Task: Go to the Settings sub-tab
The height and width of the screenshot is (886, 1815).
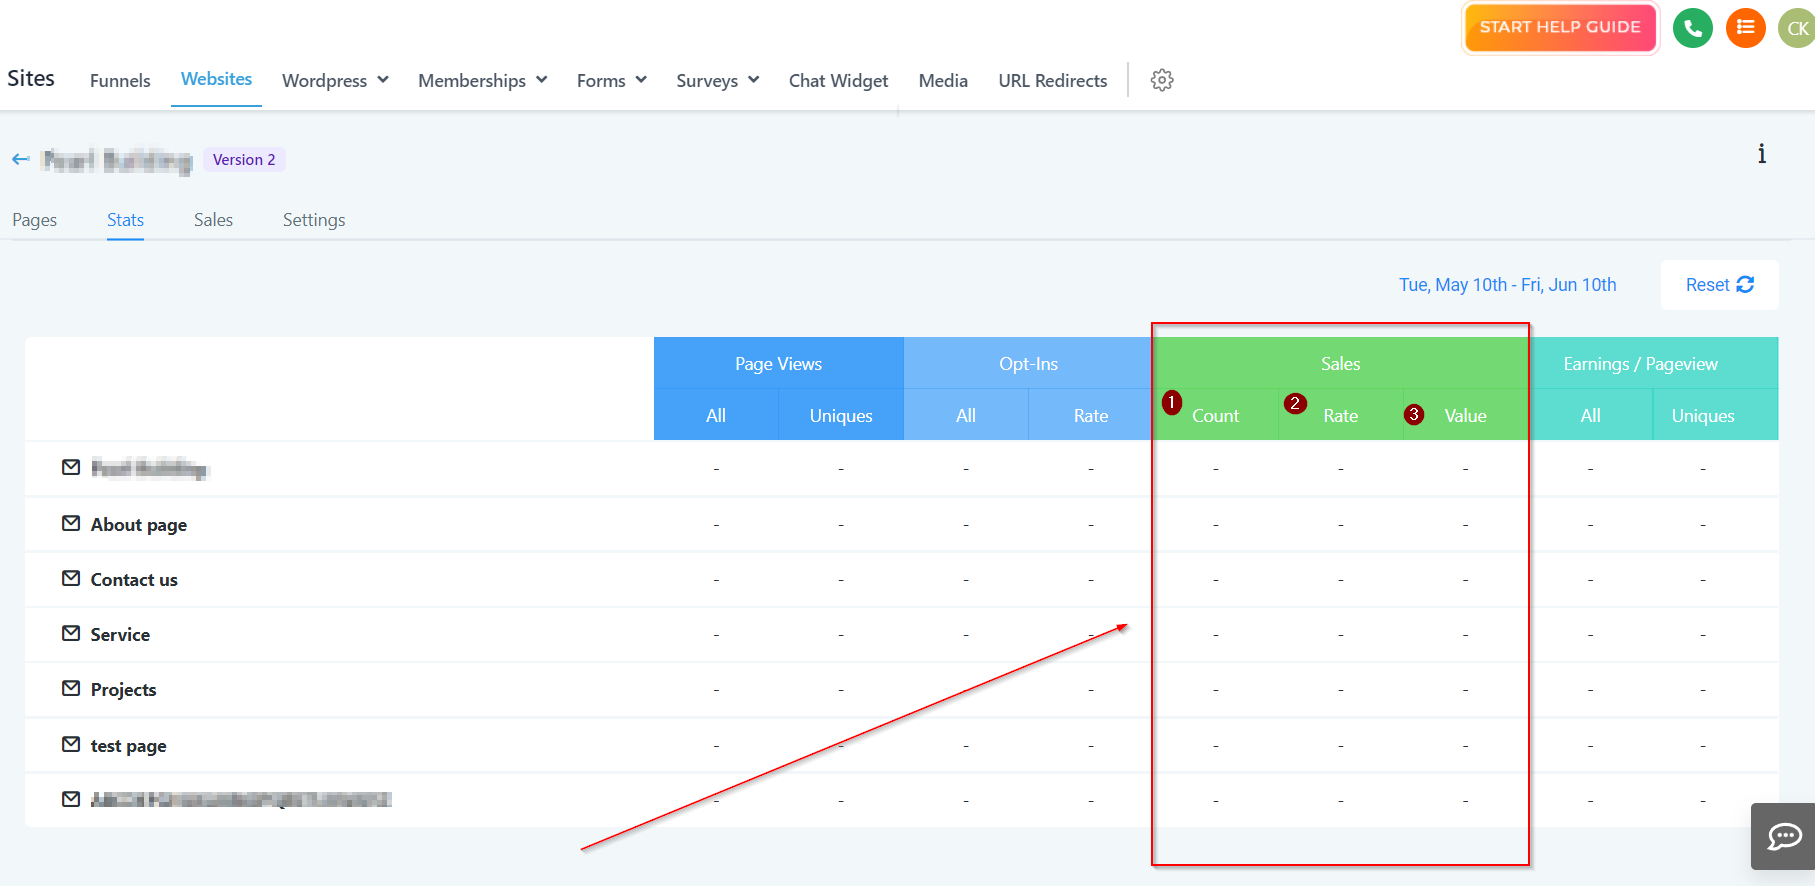Action: 314,220
